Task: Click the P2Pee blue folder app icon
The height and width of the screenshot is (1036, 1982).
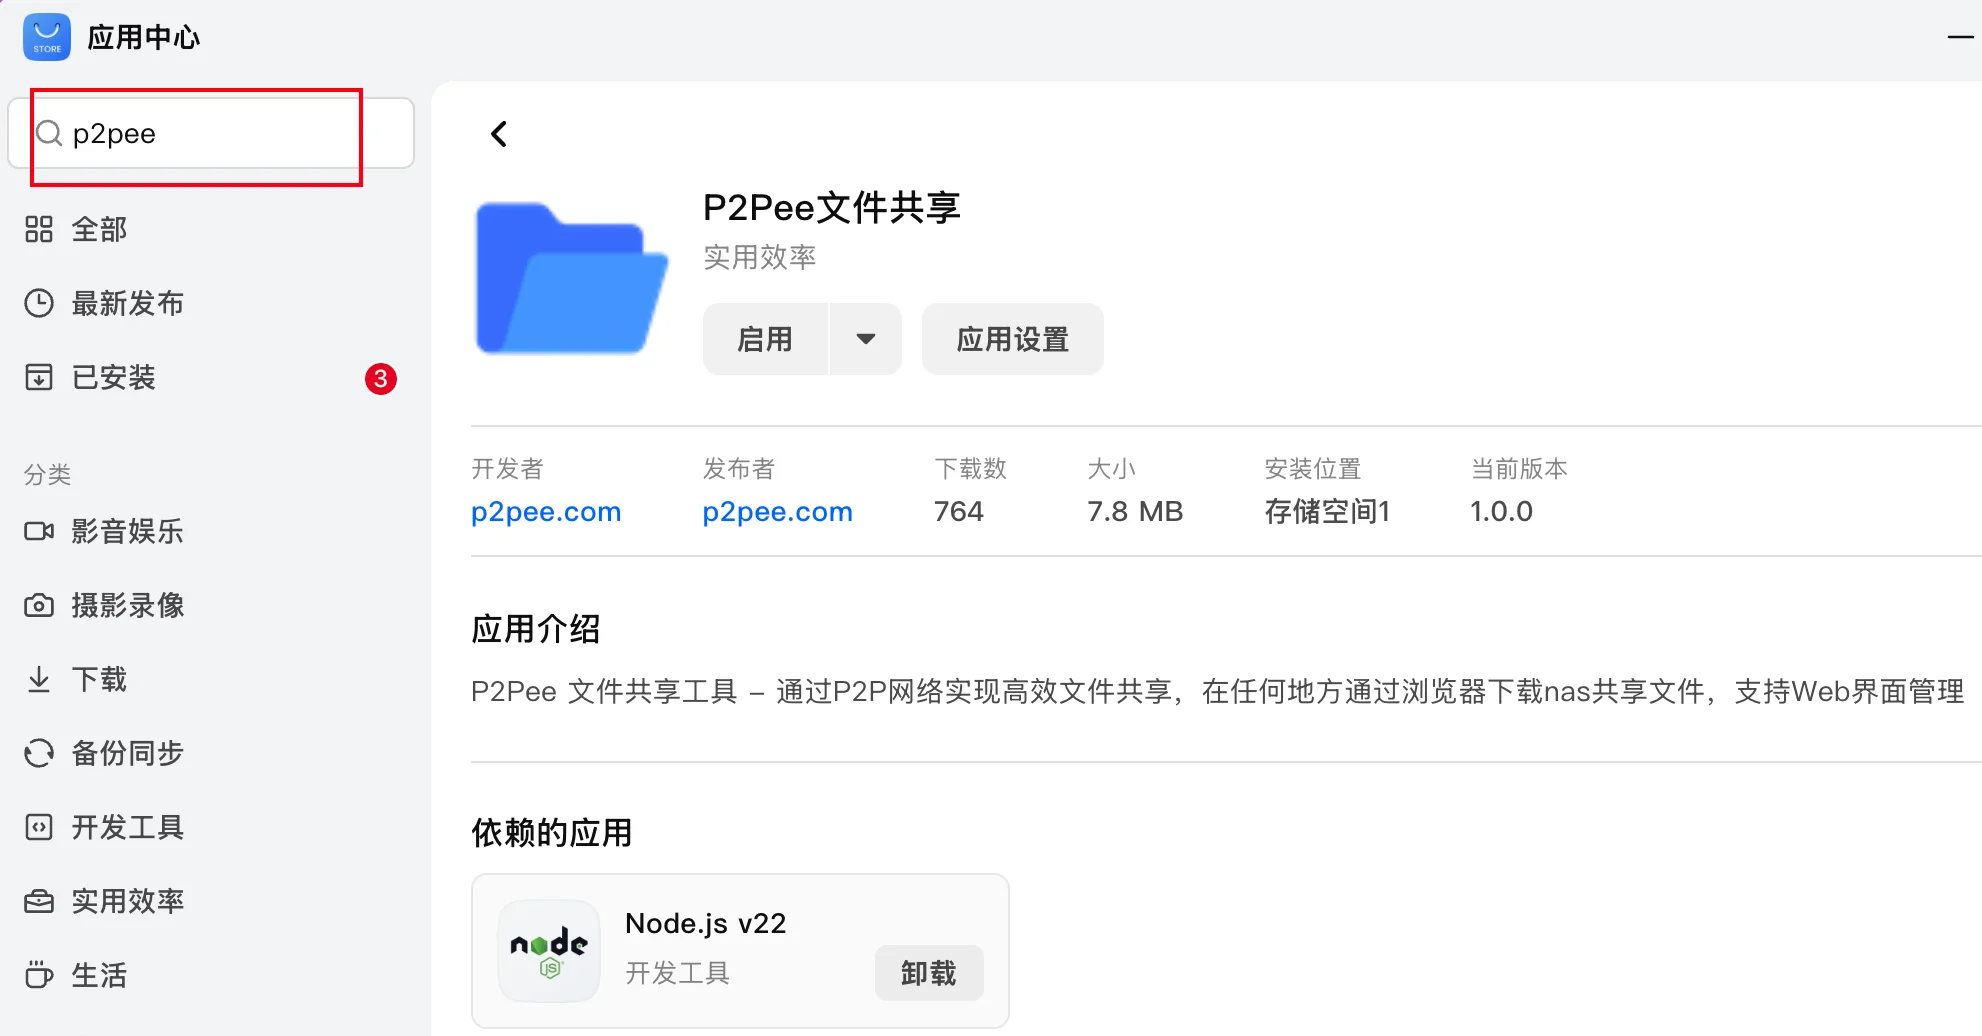Action: [571, 278]
